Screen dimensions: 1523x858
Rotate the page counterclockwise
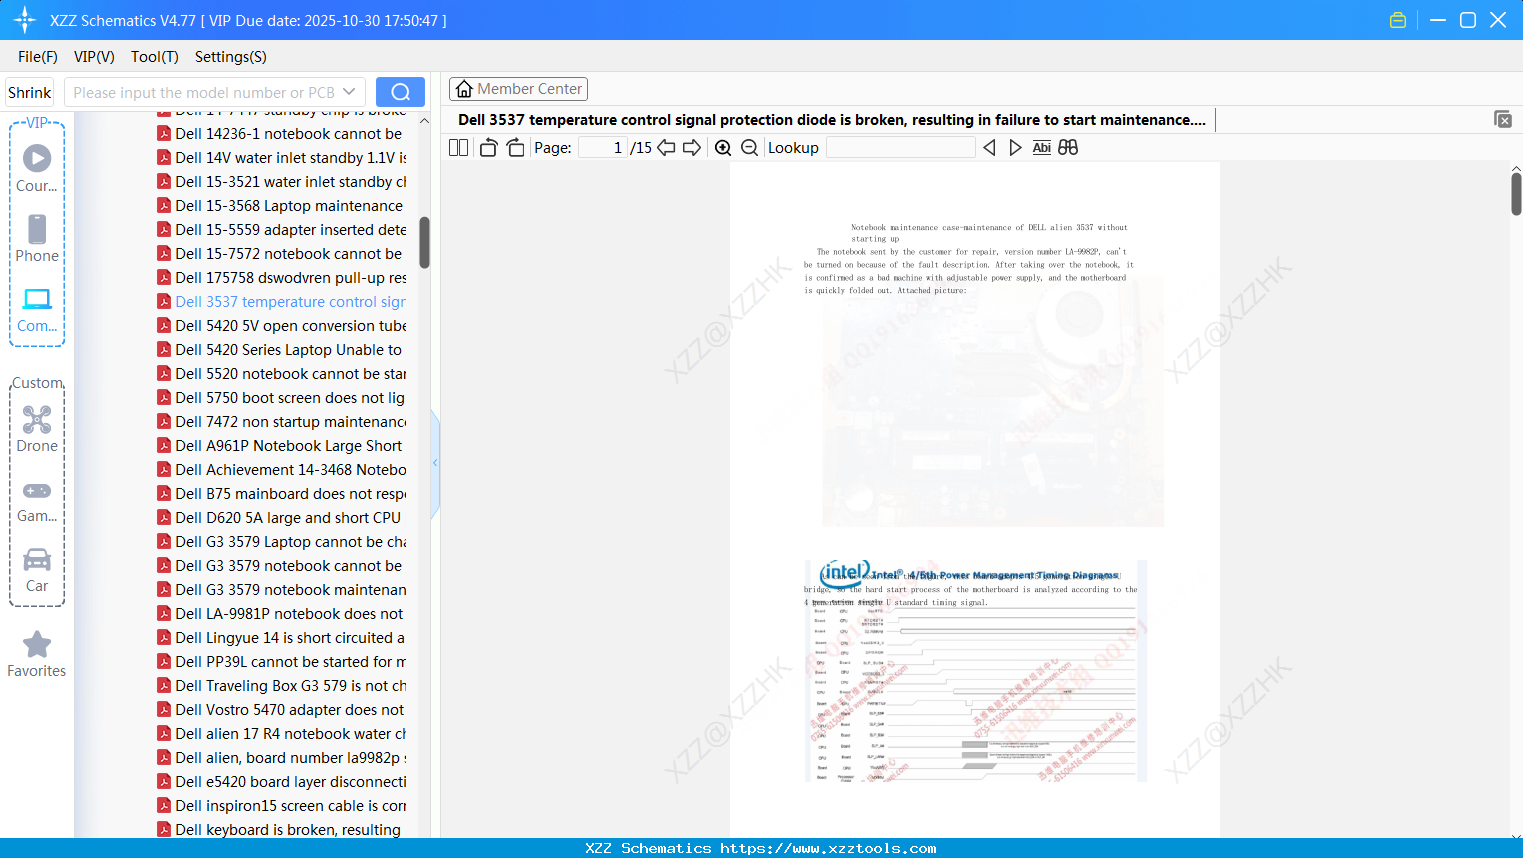coord(488,148)
